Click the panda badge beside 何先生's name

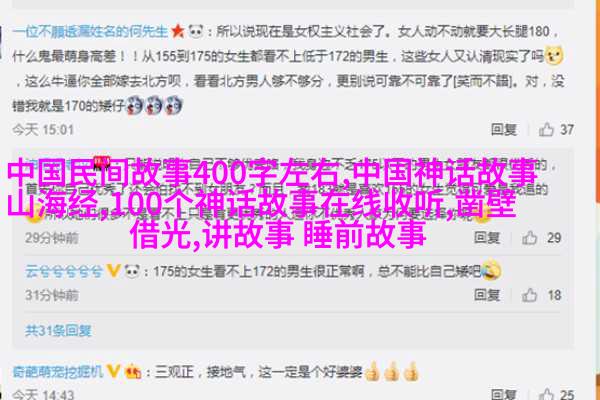pos(196,31)
